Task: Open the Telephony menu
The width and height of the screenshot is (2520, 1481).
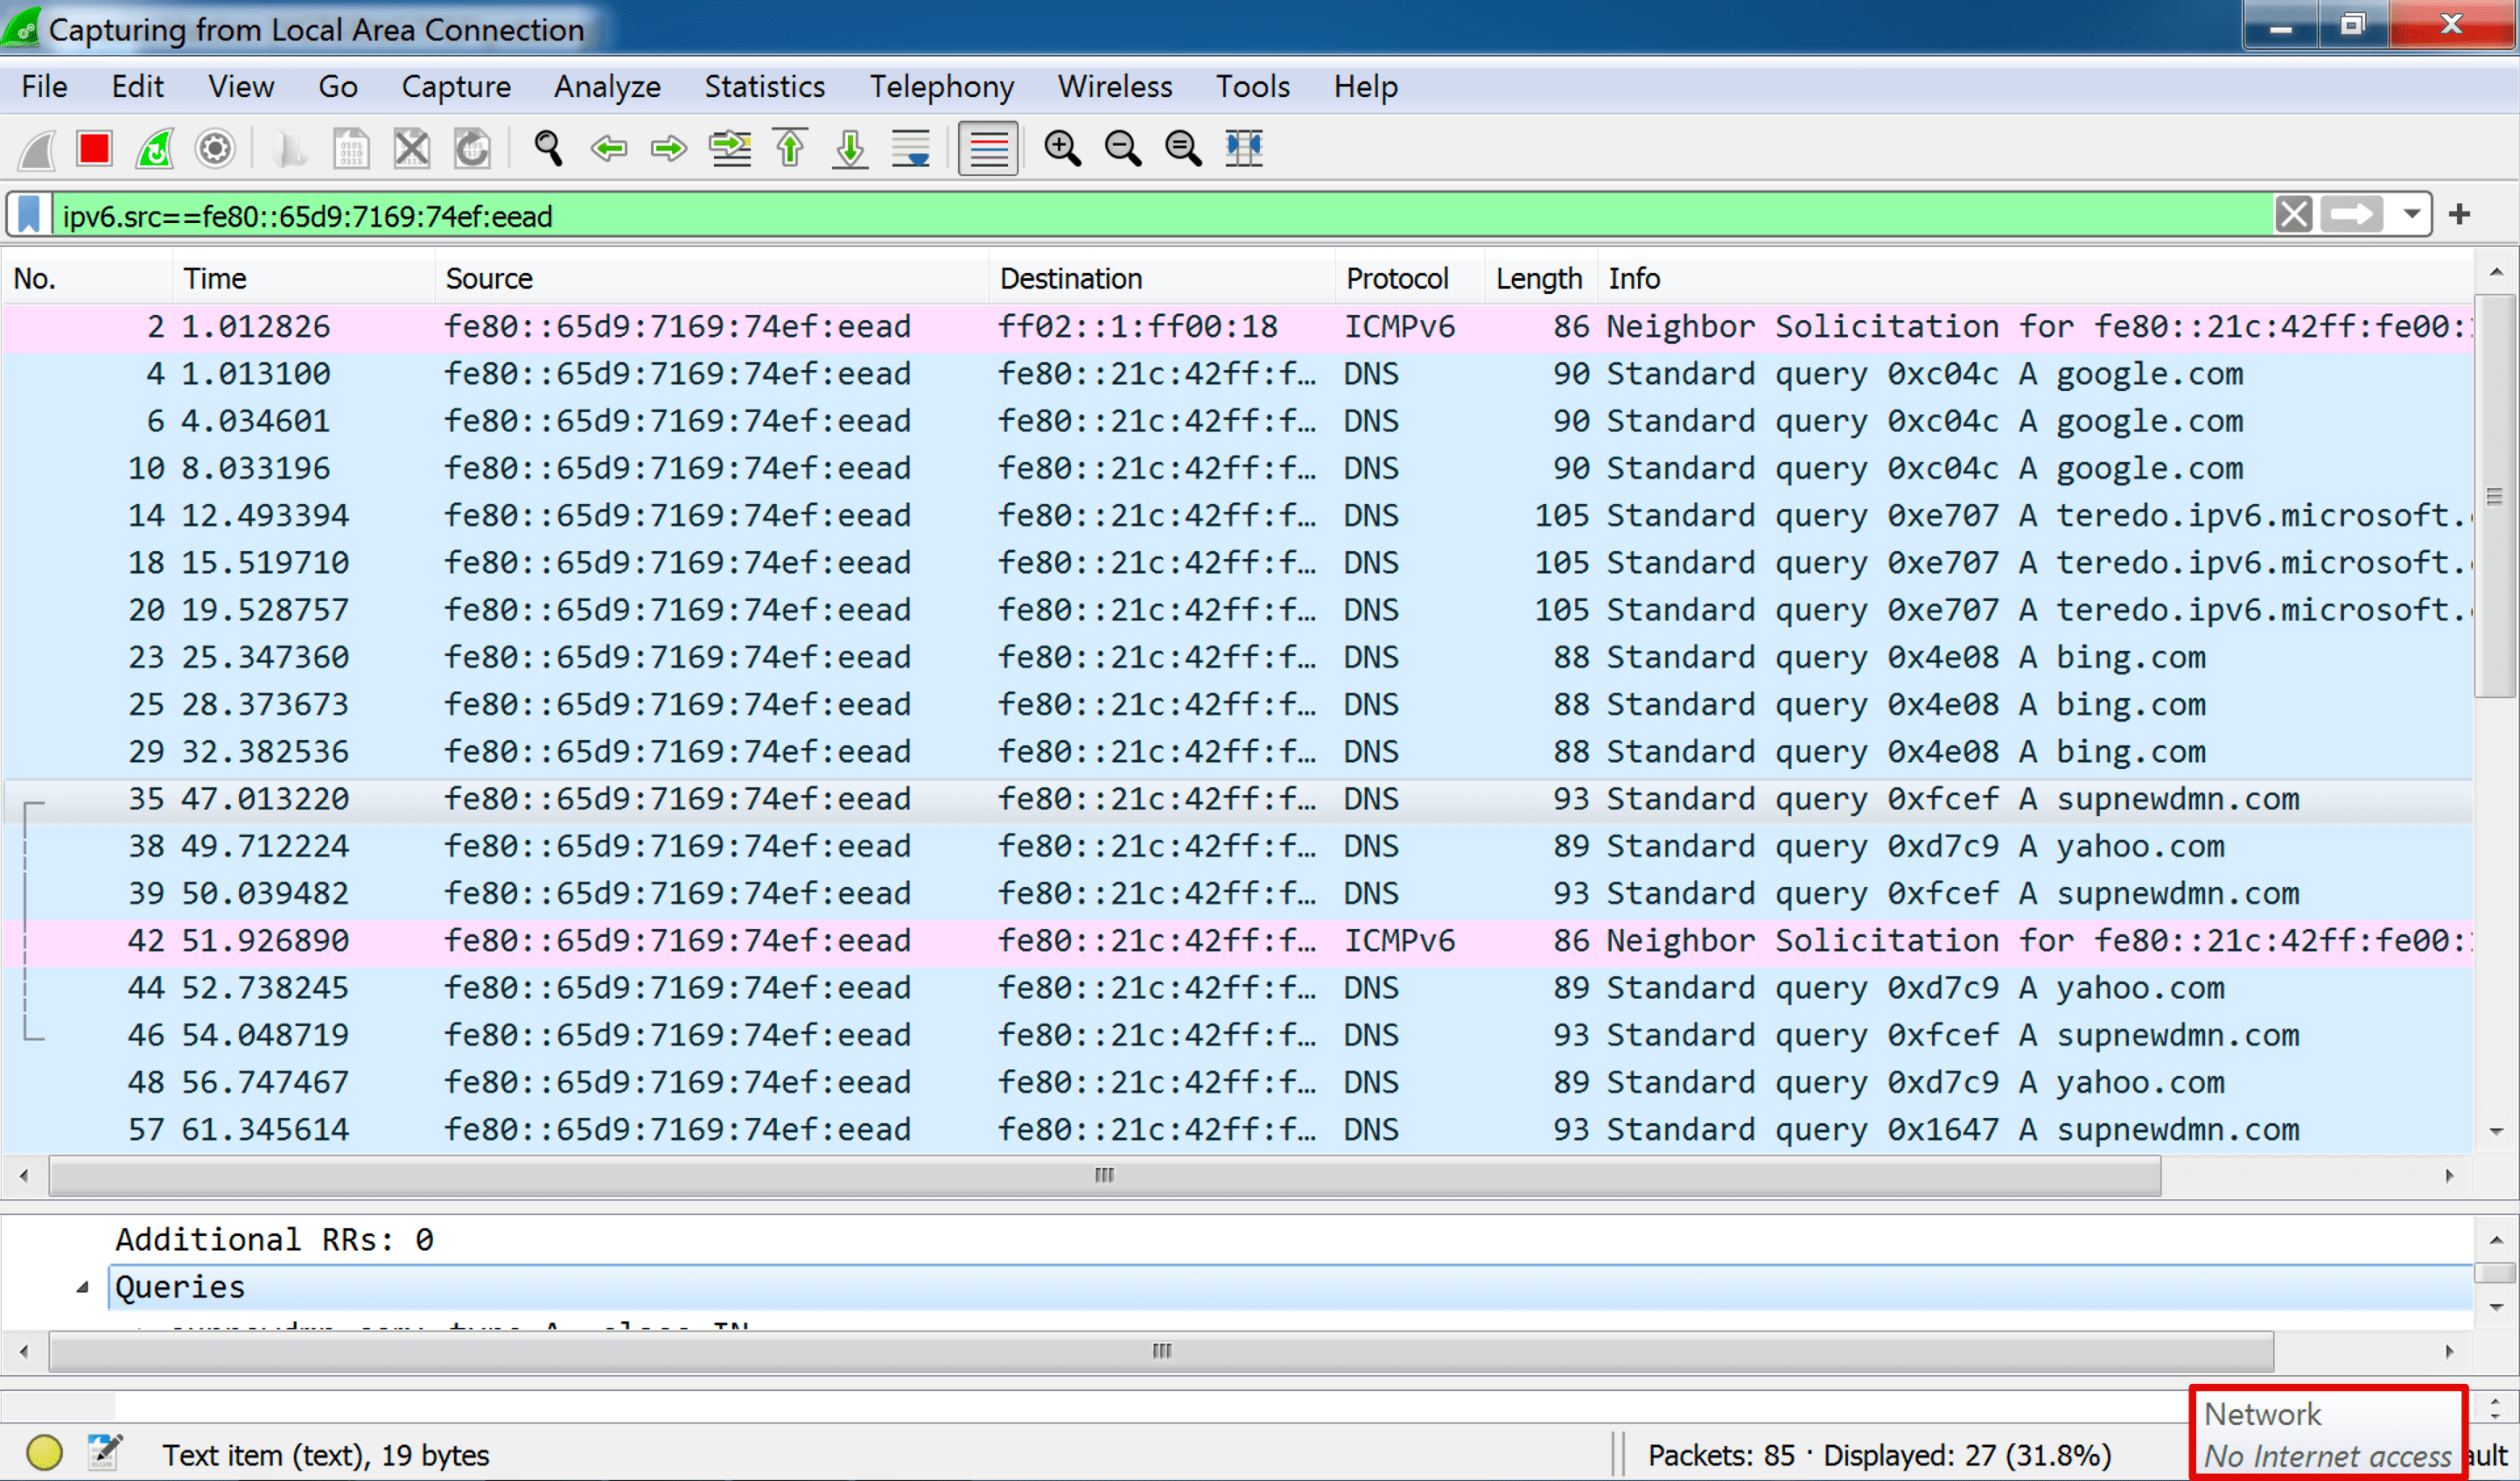Action: click(x=941, y=87)
